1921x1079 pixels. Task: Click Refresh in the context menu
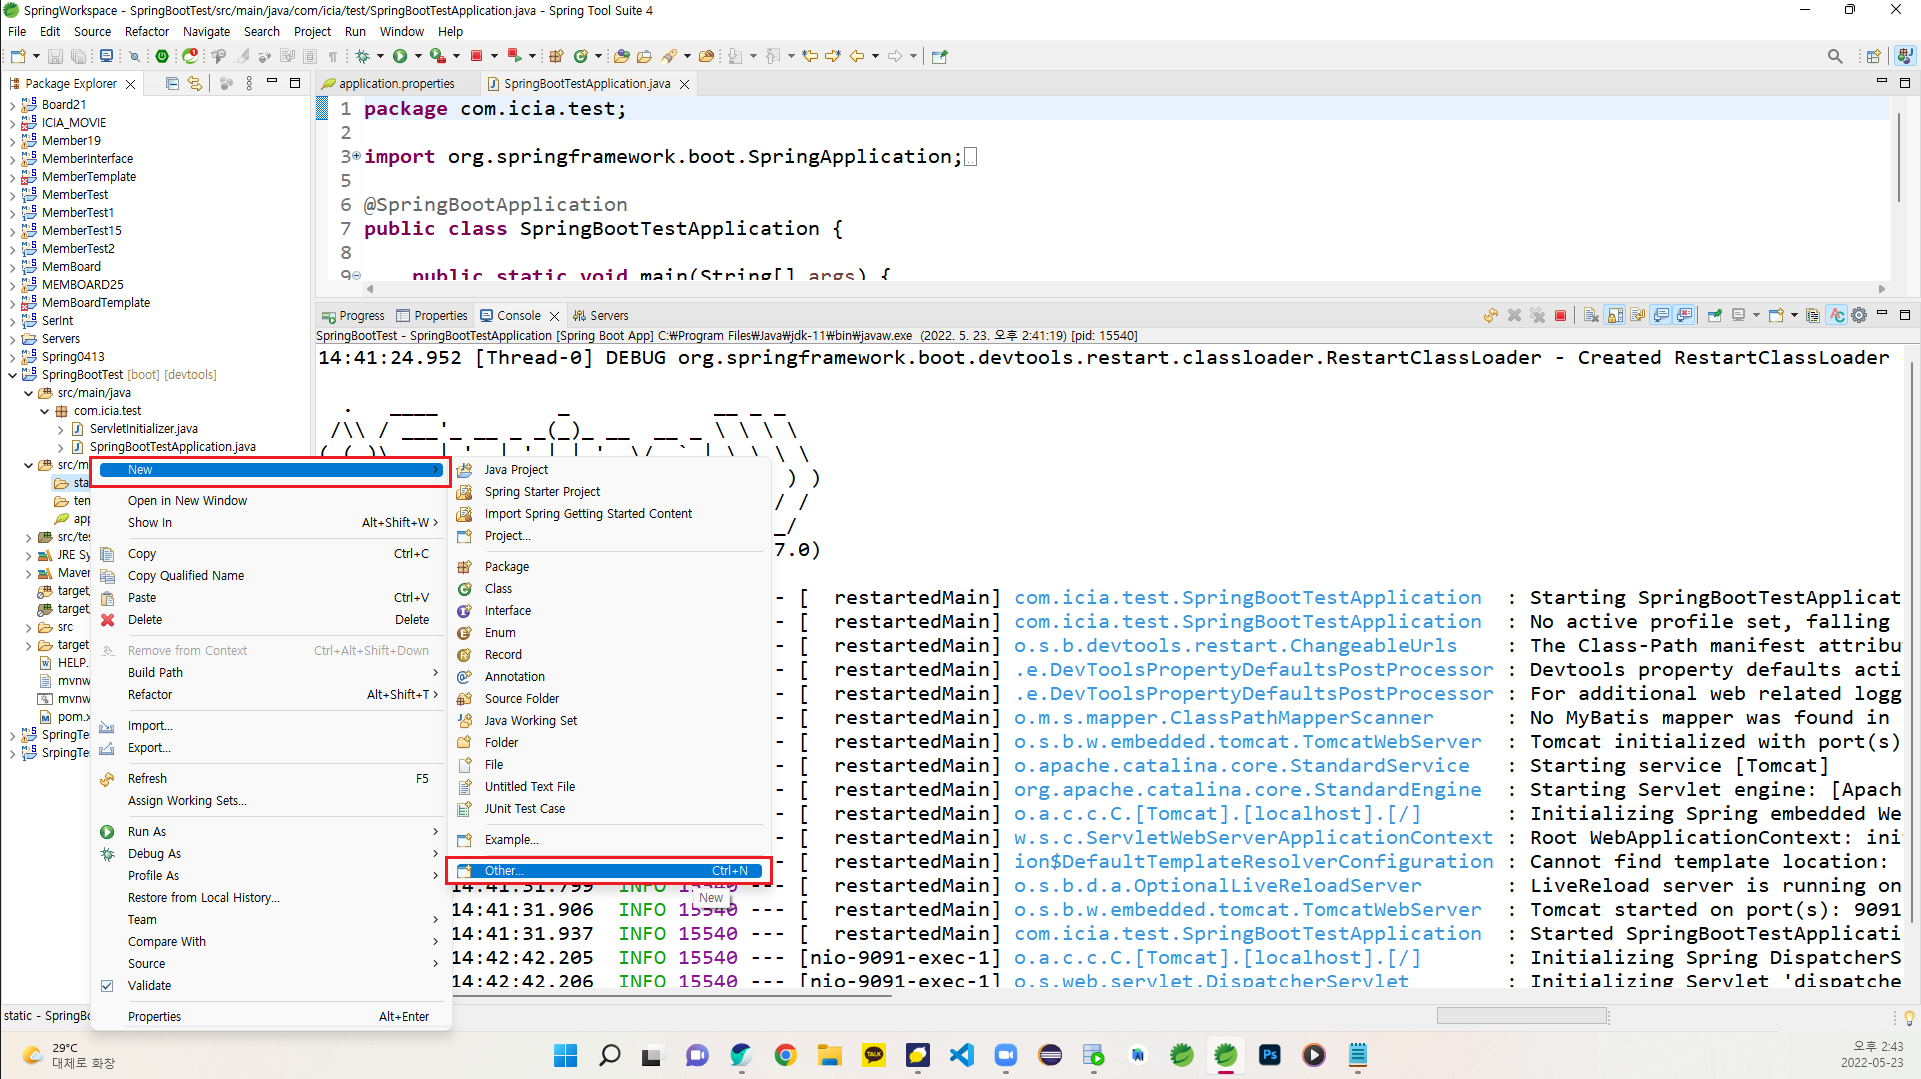[x=270, y=779]
